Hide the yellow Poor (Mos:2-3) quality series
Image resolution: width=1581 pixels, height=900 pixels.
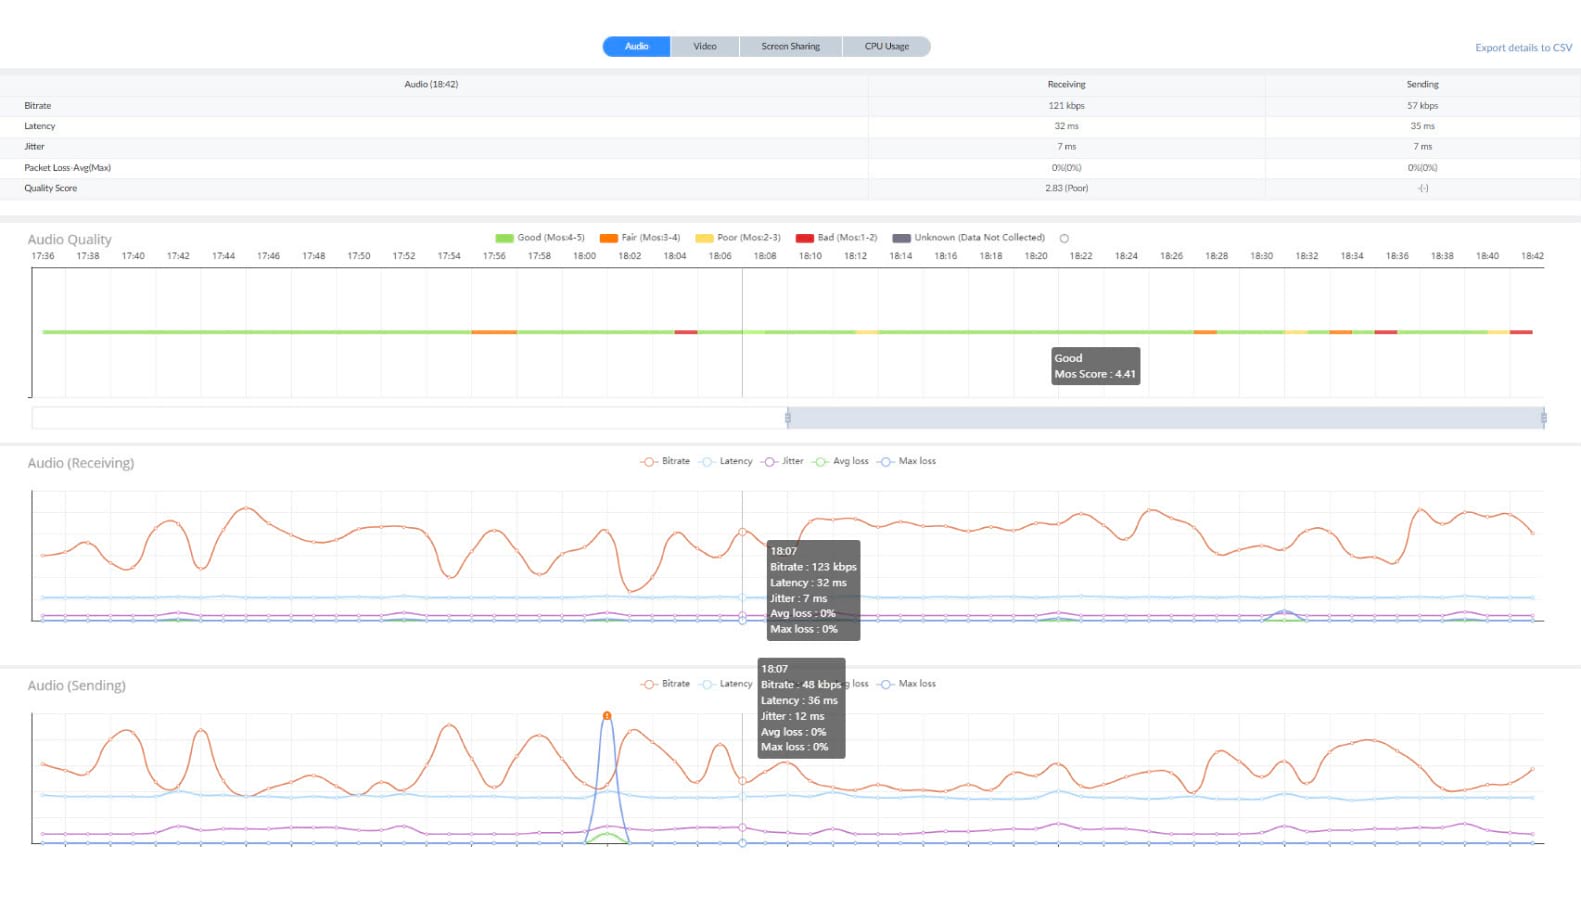704,238
